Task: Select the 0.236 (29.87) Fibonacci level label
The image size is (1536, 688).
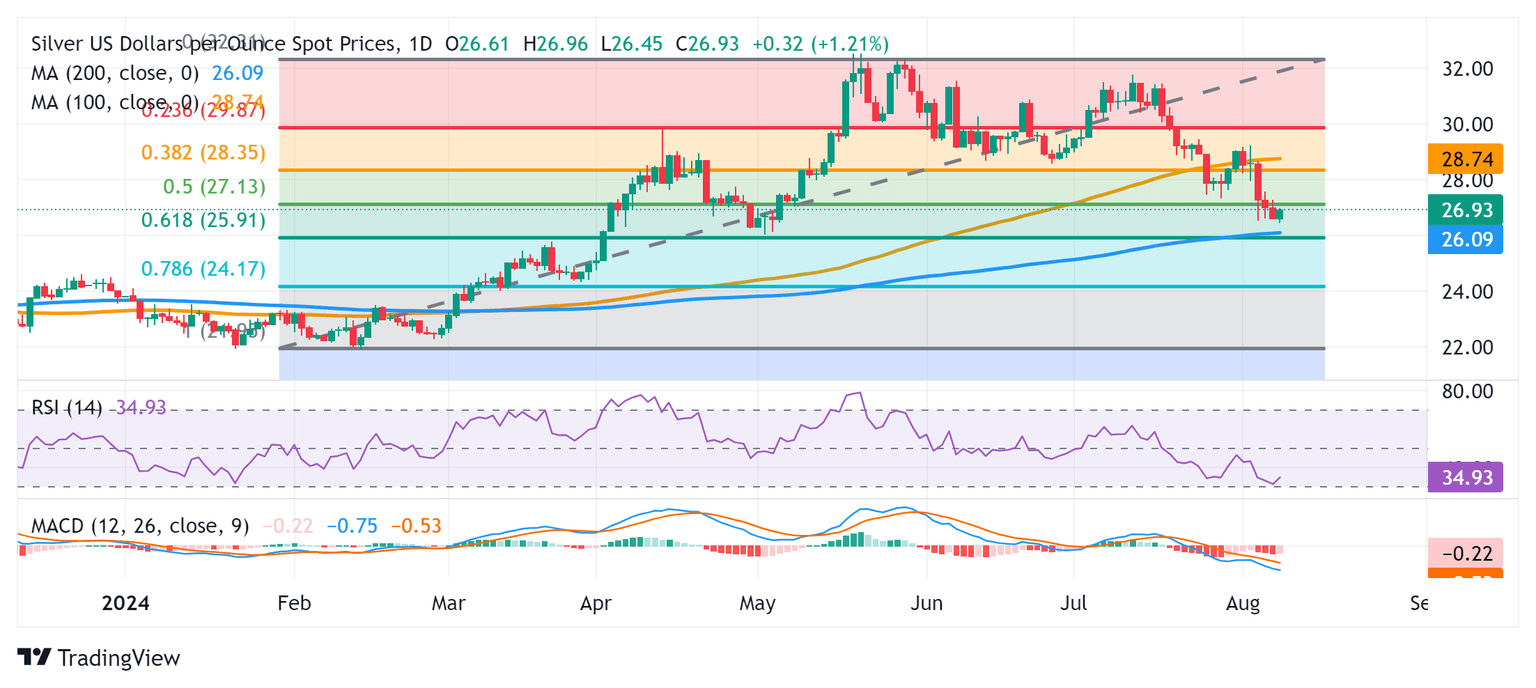Action: tap(203, 112)
